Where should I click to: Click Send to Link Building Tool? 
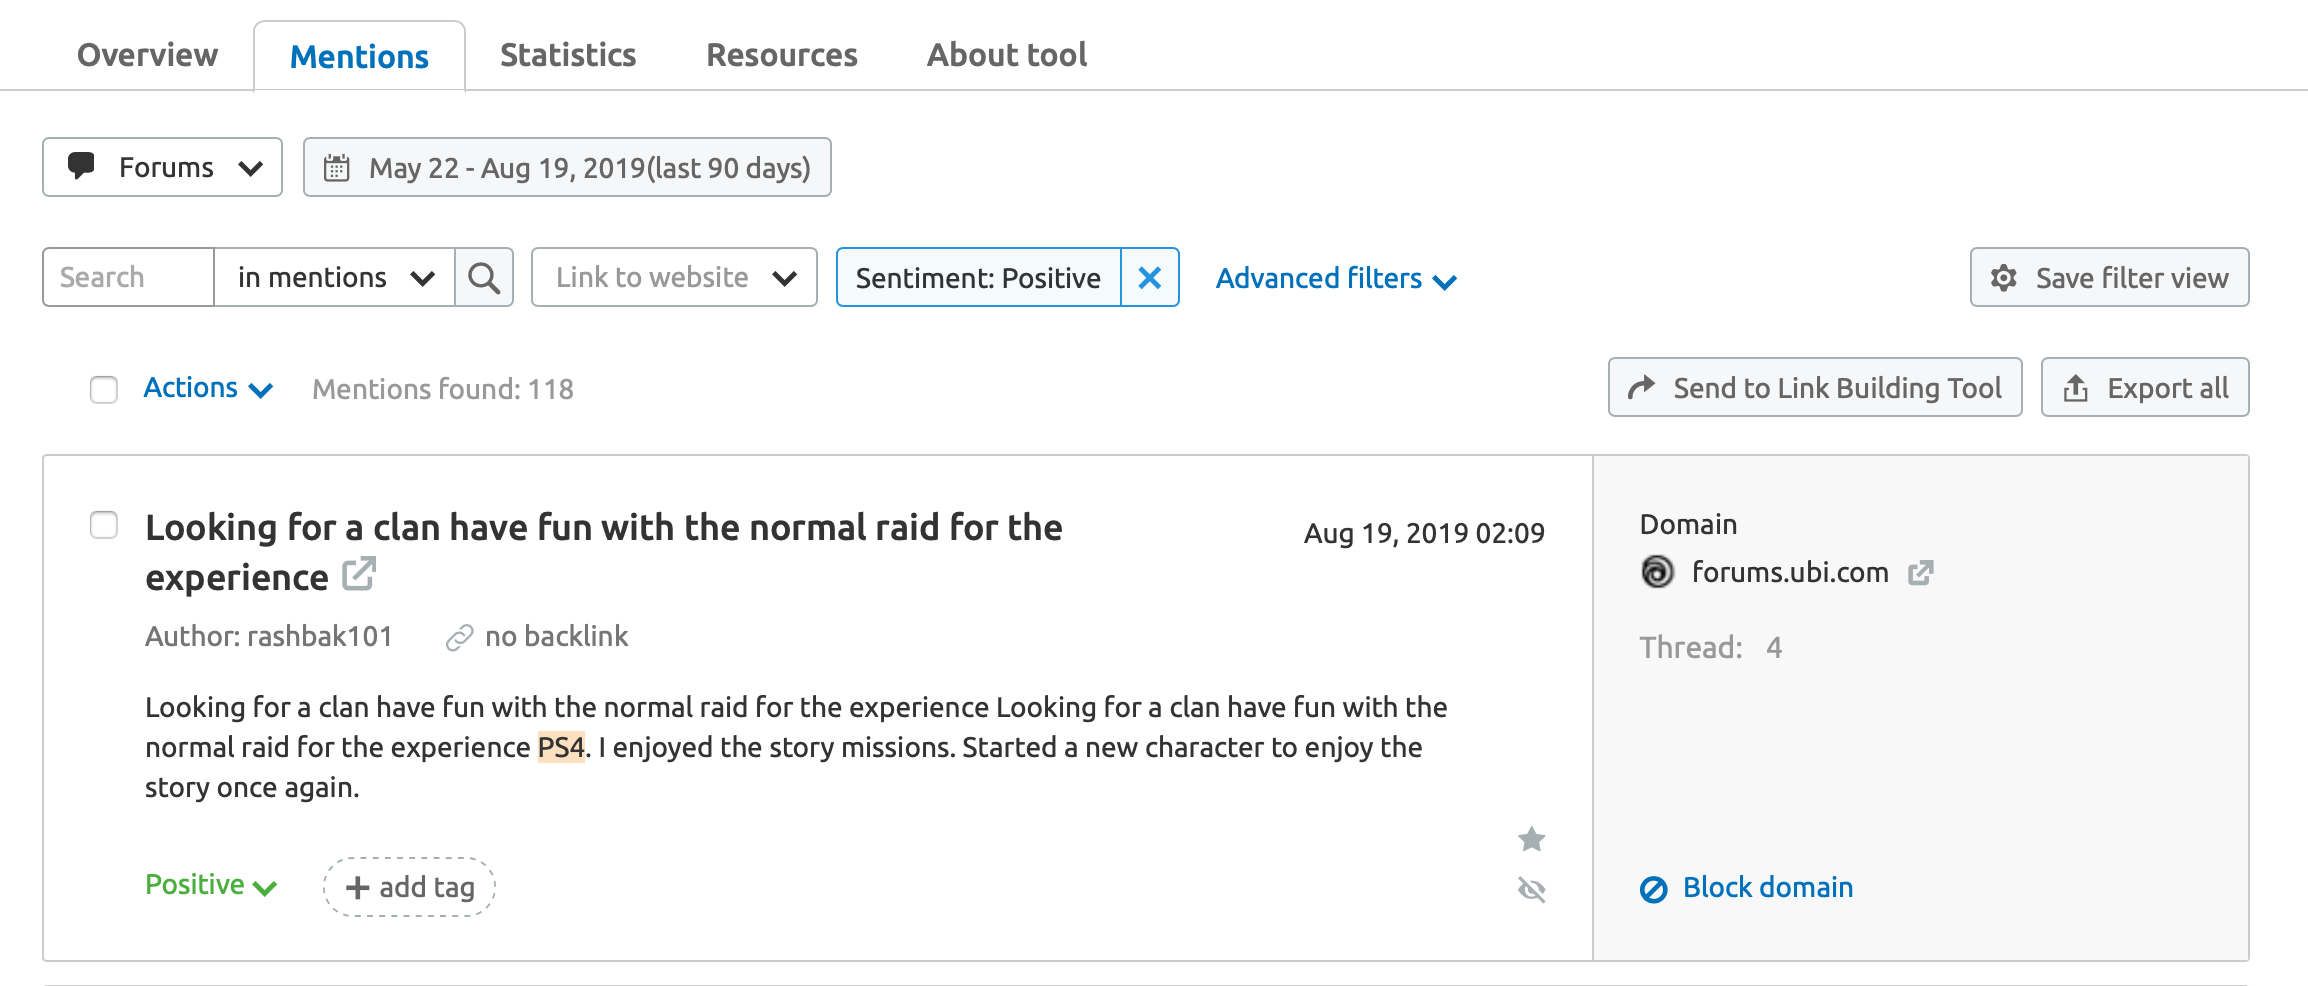pos(1815,387)
